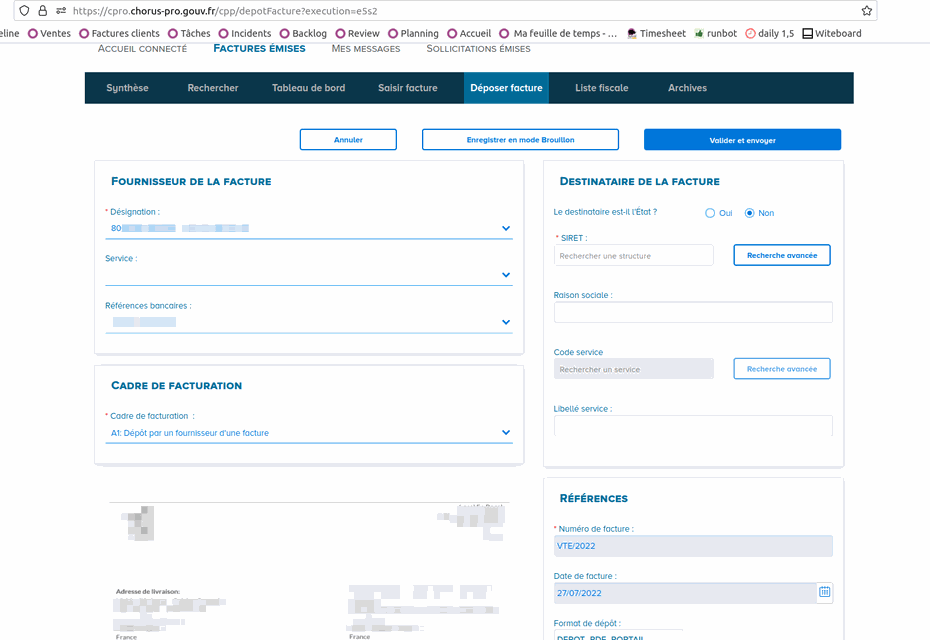
Task: Open the runbot bookmark
Action: click(x=714, y=33)
